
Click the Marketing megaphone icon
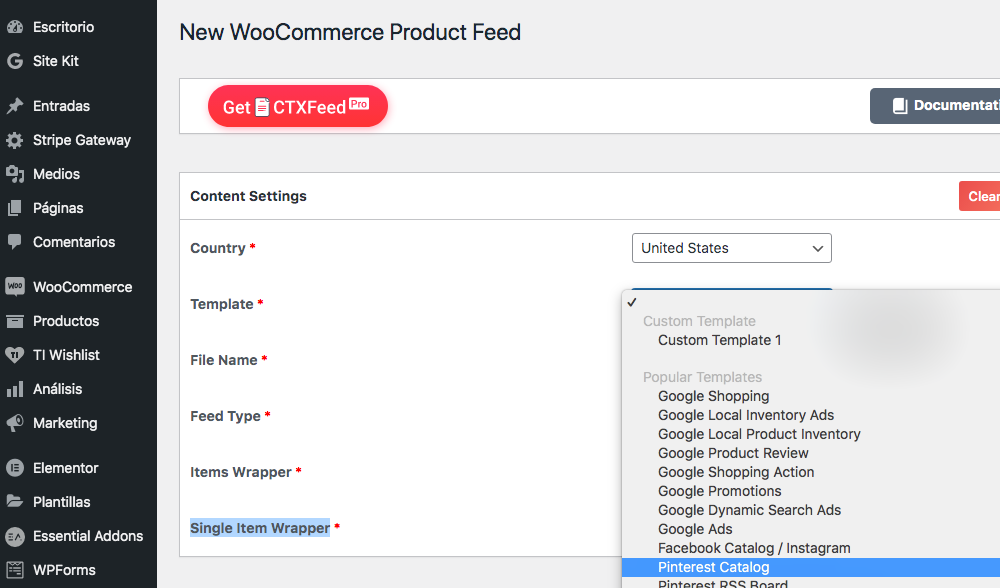click(15, 423)
